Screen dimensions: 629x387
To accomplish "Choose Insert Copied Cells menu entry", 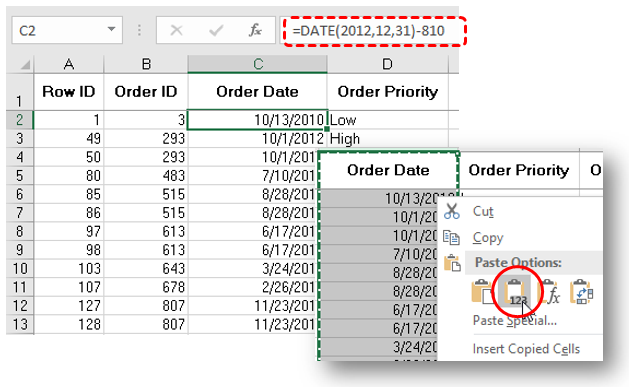I will point(526,349).
